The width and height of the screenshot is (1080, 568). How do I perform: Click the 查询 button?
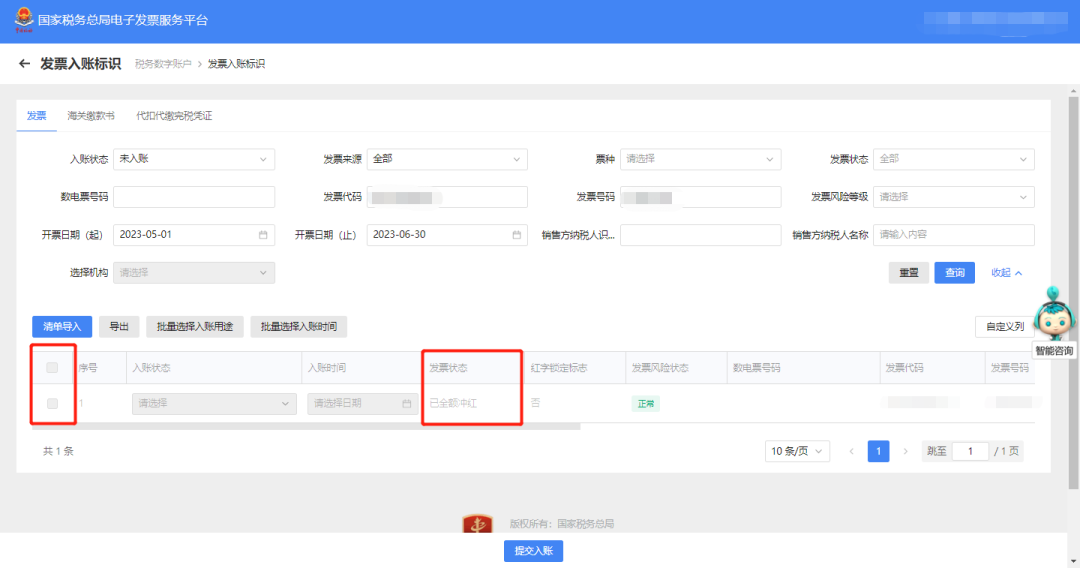pos(954,273)
